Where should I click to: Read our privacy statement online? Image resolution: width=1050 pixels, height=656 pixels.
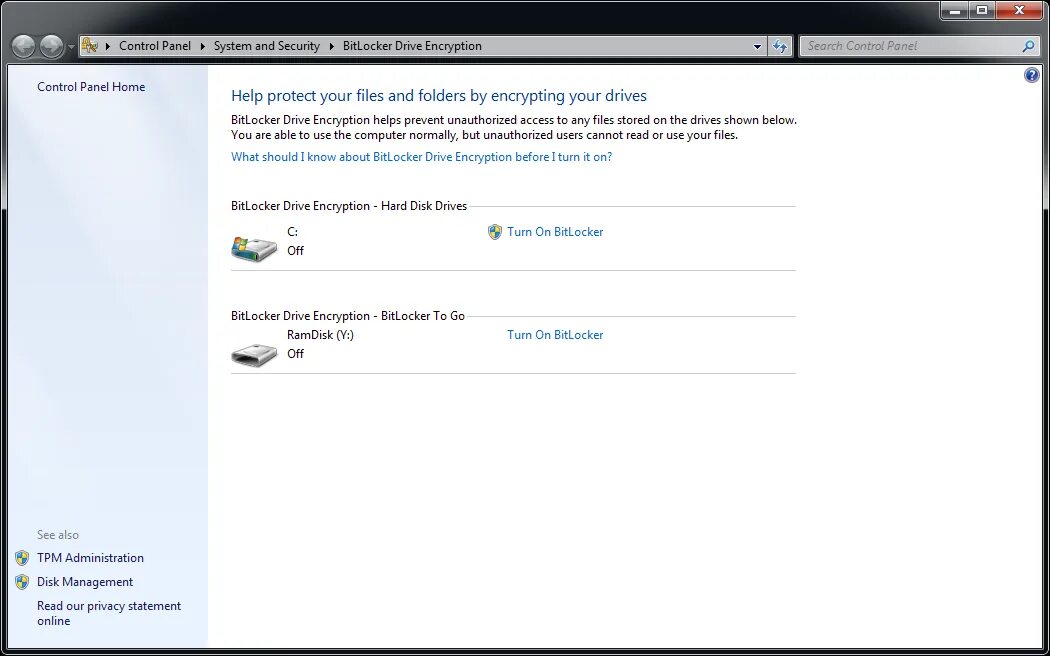point(109,613)
